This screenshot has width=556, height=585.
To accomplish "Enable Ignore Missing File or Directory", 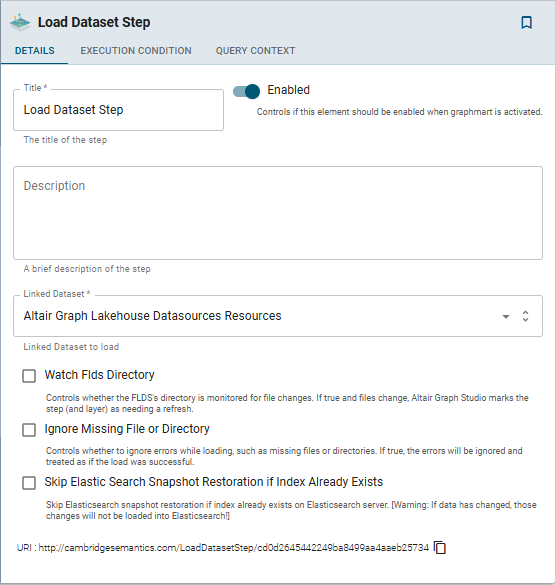I will click(29, 430).
